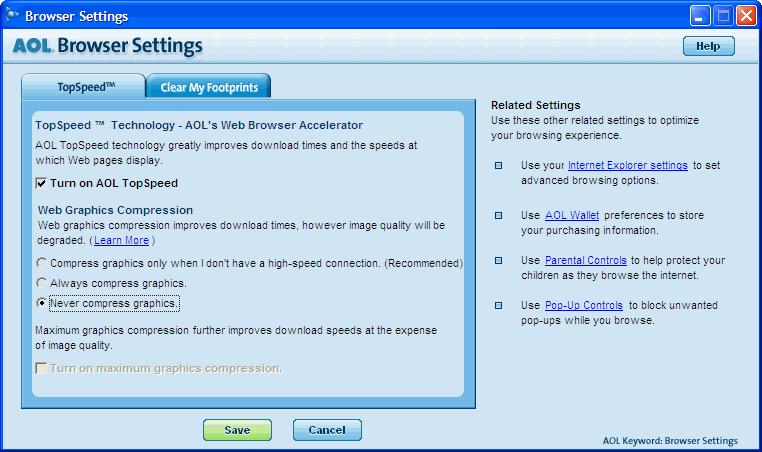The image size is (762, 452).
Task: Click AOL Keyword: Browser Settings text
Action: [670, 441]
